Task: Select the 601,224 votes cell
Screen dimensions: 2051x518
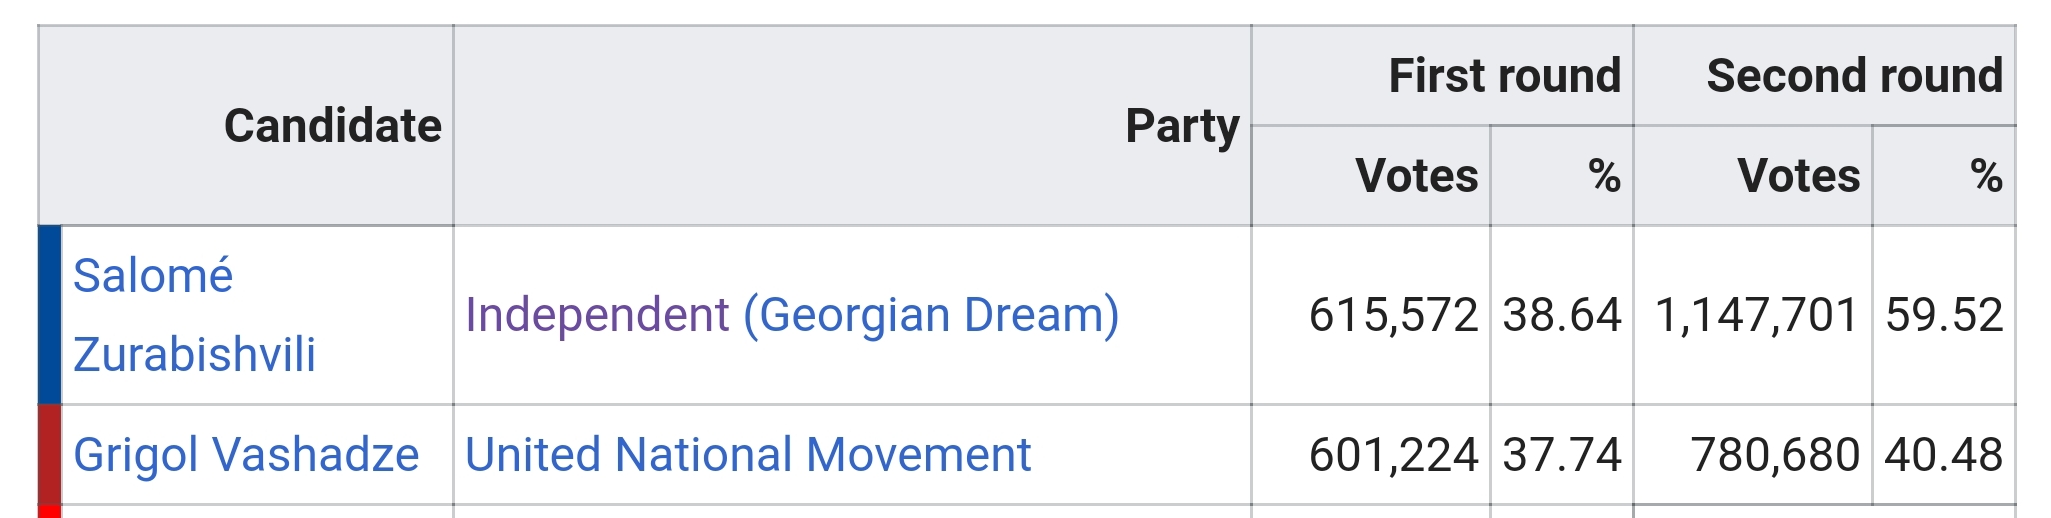Action: [x=1393, y=455]
